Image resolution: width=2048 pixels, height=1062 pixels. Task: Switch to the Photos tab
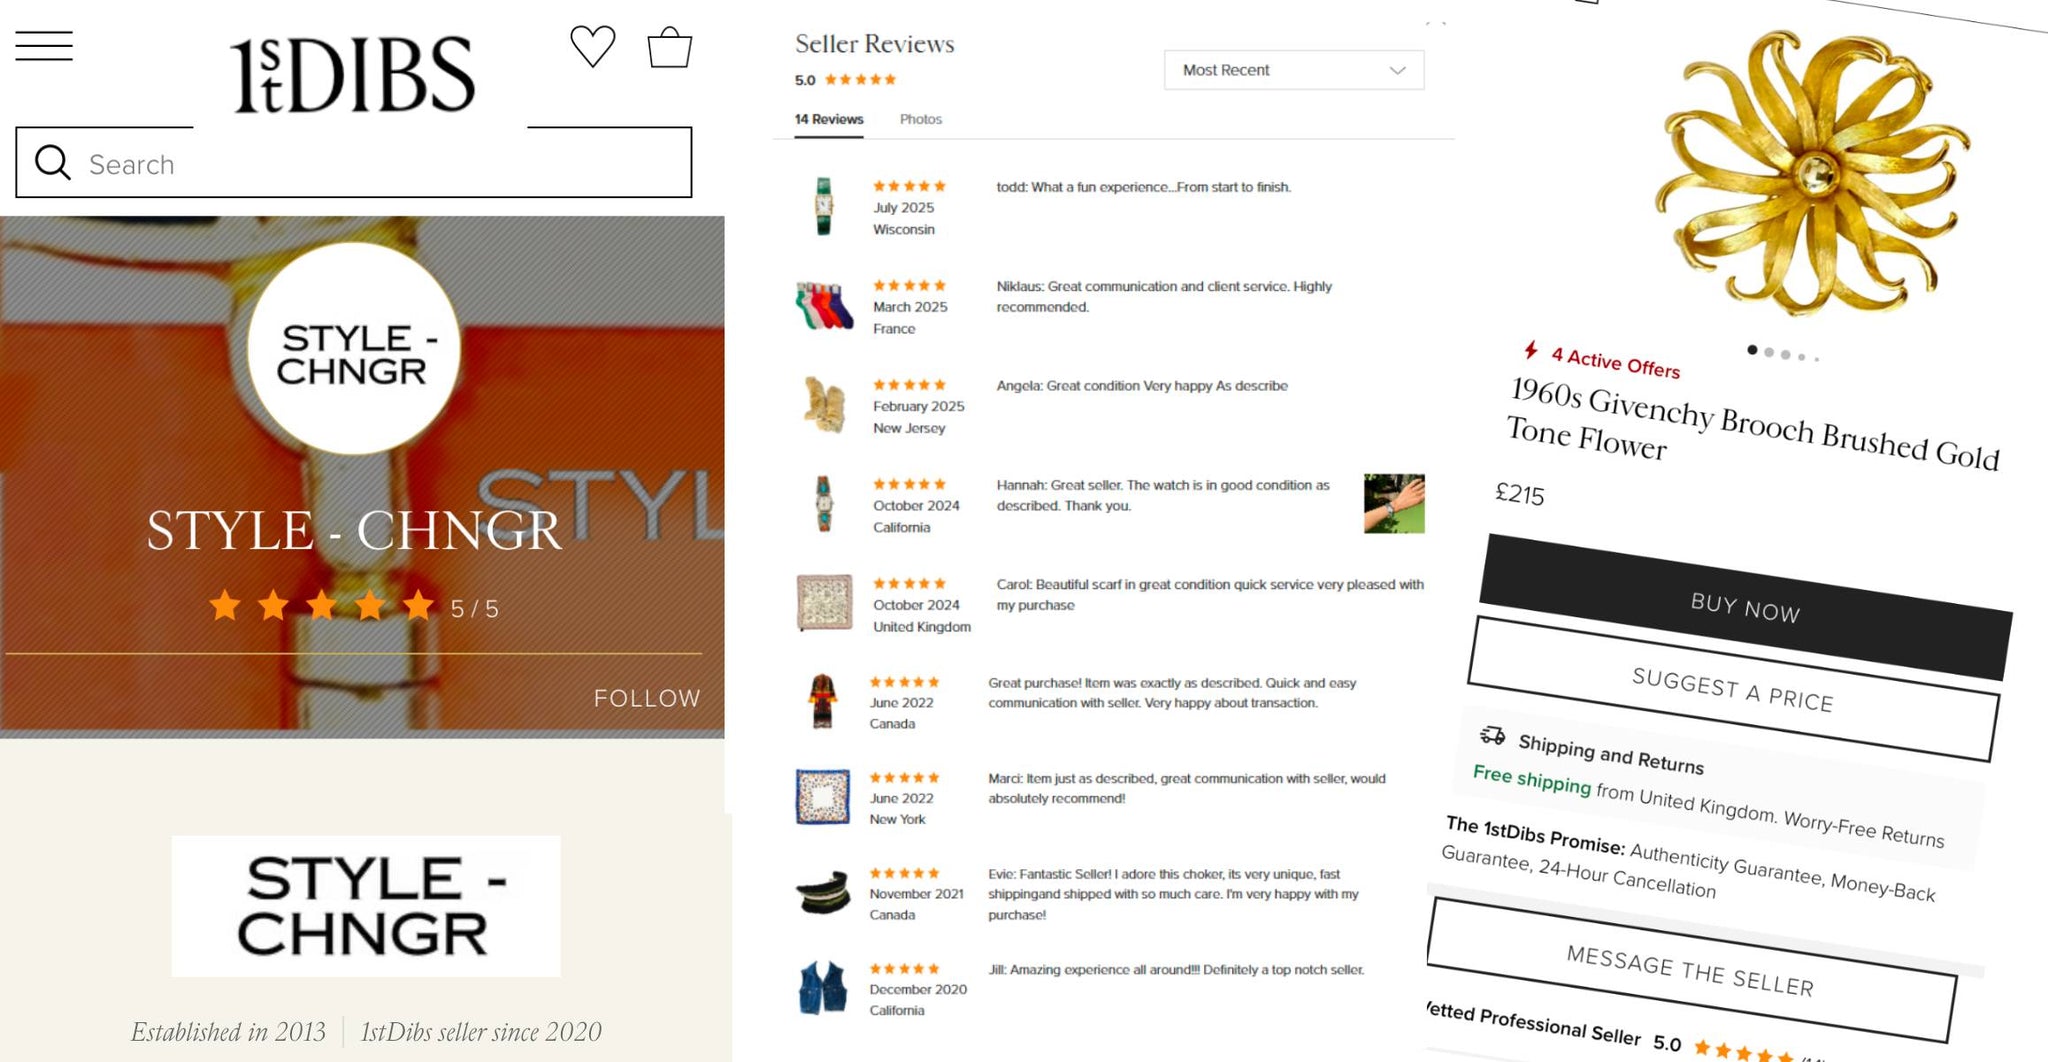(x=920, y=119)
